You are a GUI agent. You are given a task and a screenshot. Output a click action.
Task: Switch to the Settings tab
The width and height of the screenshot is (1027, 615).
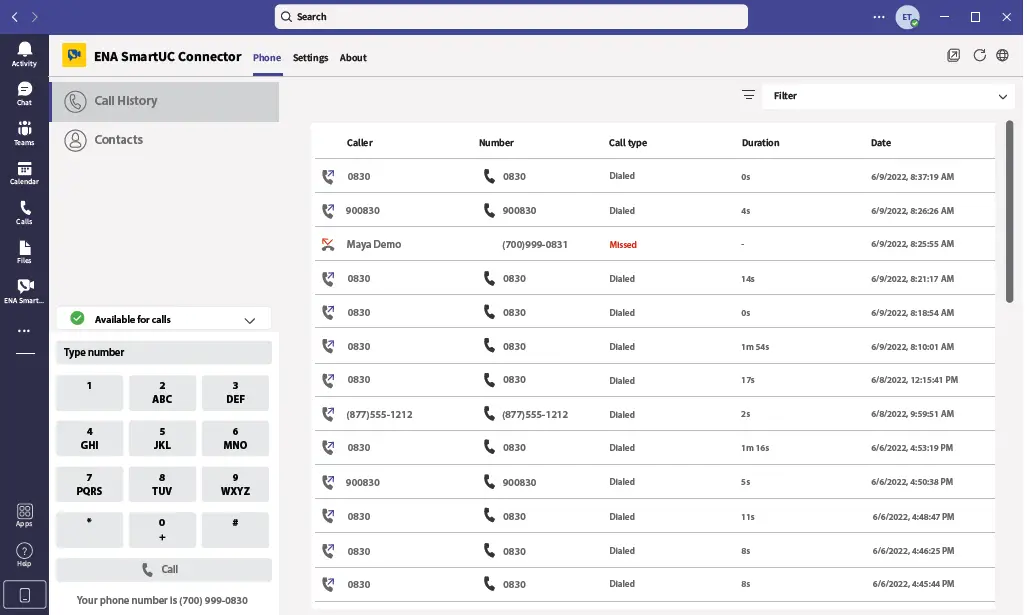coord(310,58)
